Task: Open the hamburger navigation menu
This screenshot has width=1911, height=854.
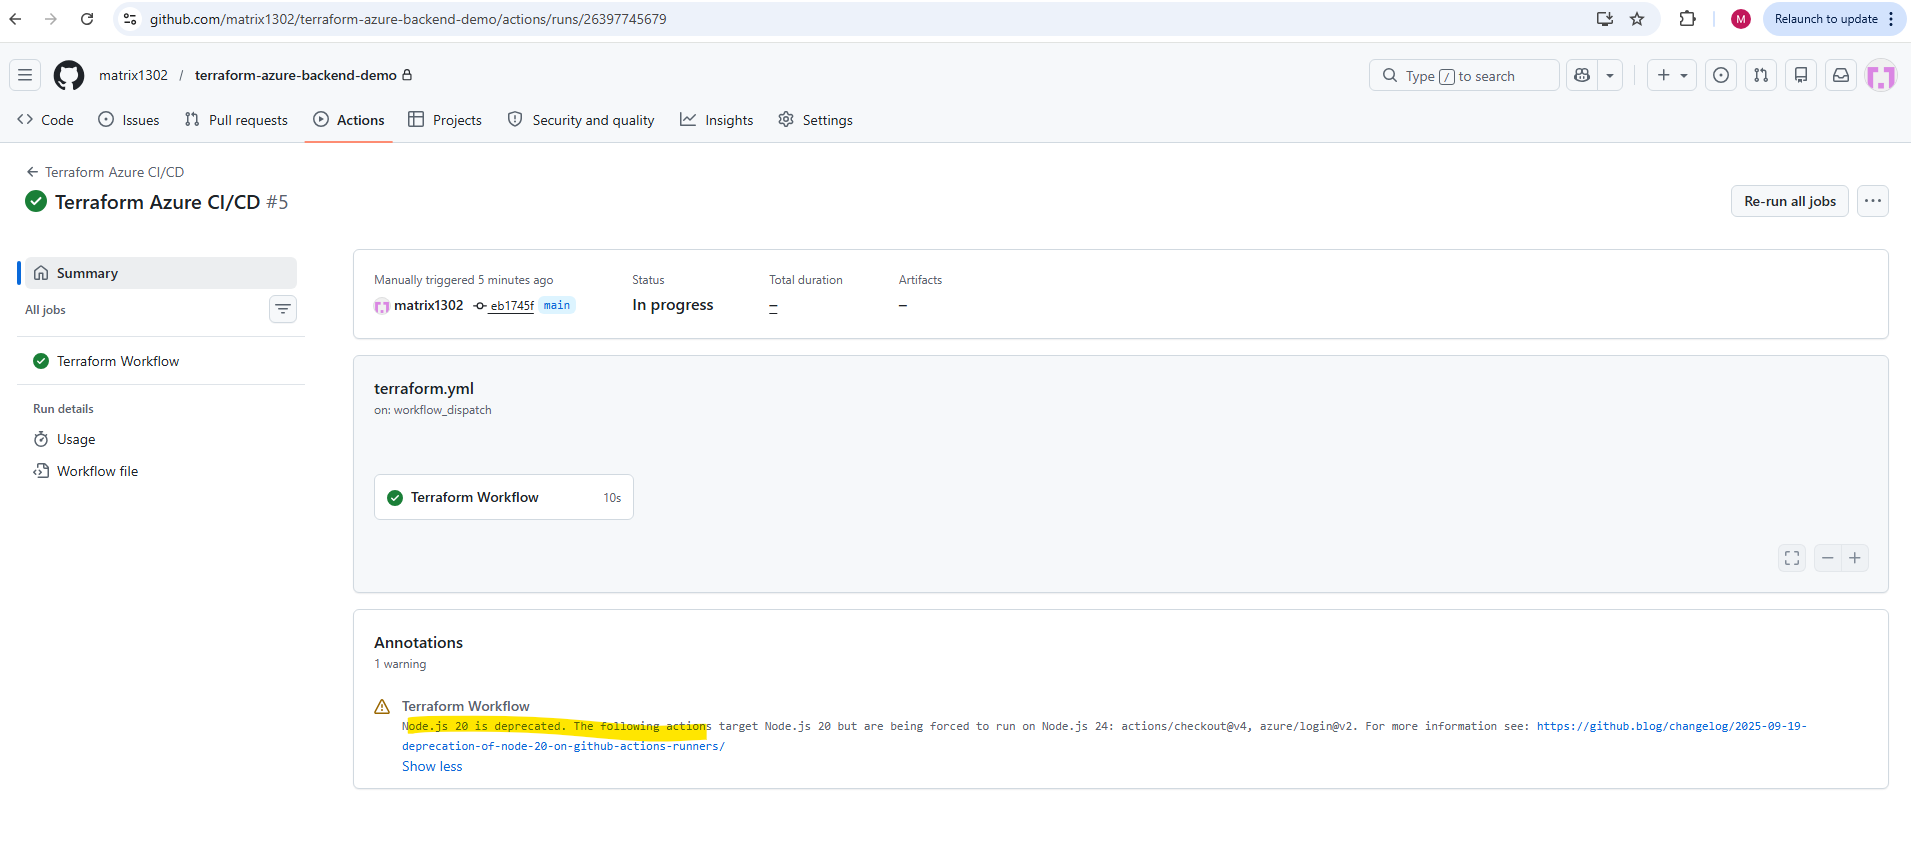Action: (25, 75)
